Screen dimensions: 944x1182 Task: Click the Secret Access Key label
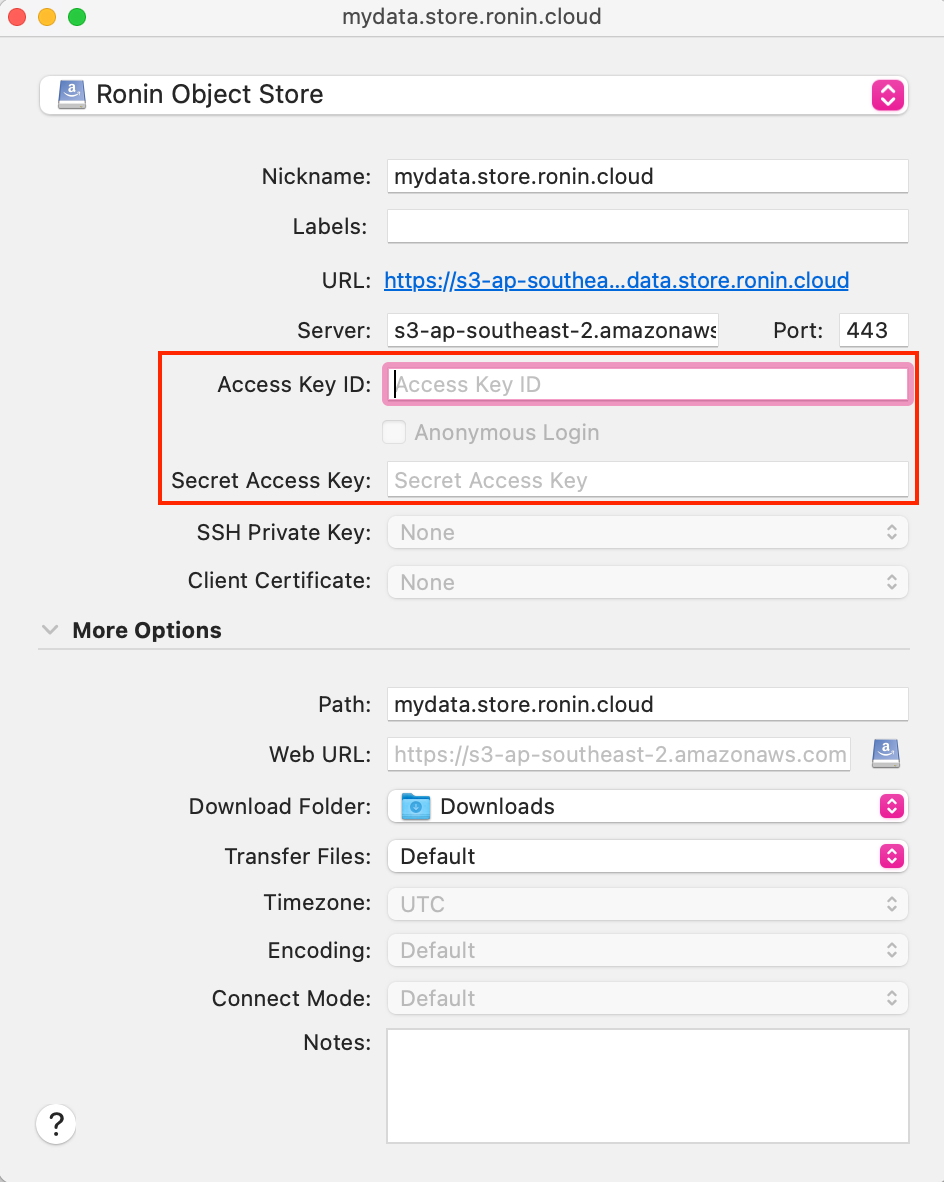click(x=271, y=480)
